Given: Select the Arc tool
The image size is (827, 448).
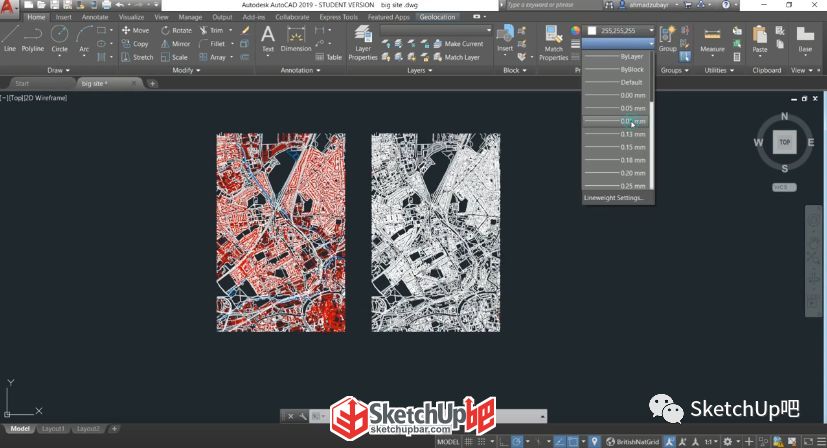Looking at the screenshot, I should point(84,38).
